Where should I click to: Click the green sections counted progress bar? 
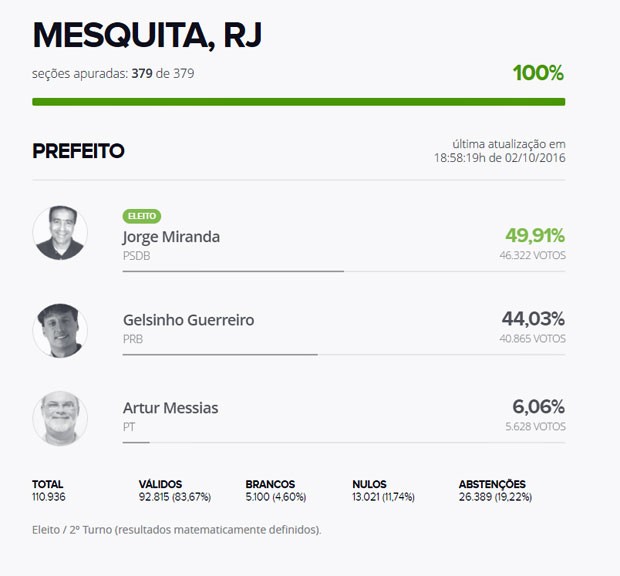point(299,102)
